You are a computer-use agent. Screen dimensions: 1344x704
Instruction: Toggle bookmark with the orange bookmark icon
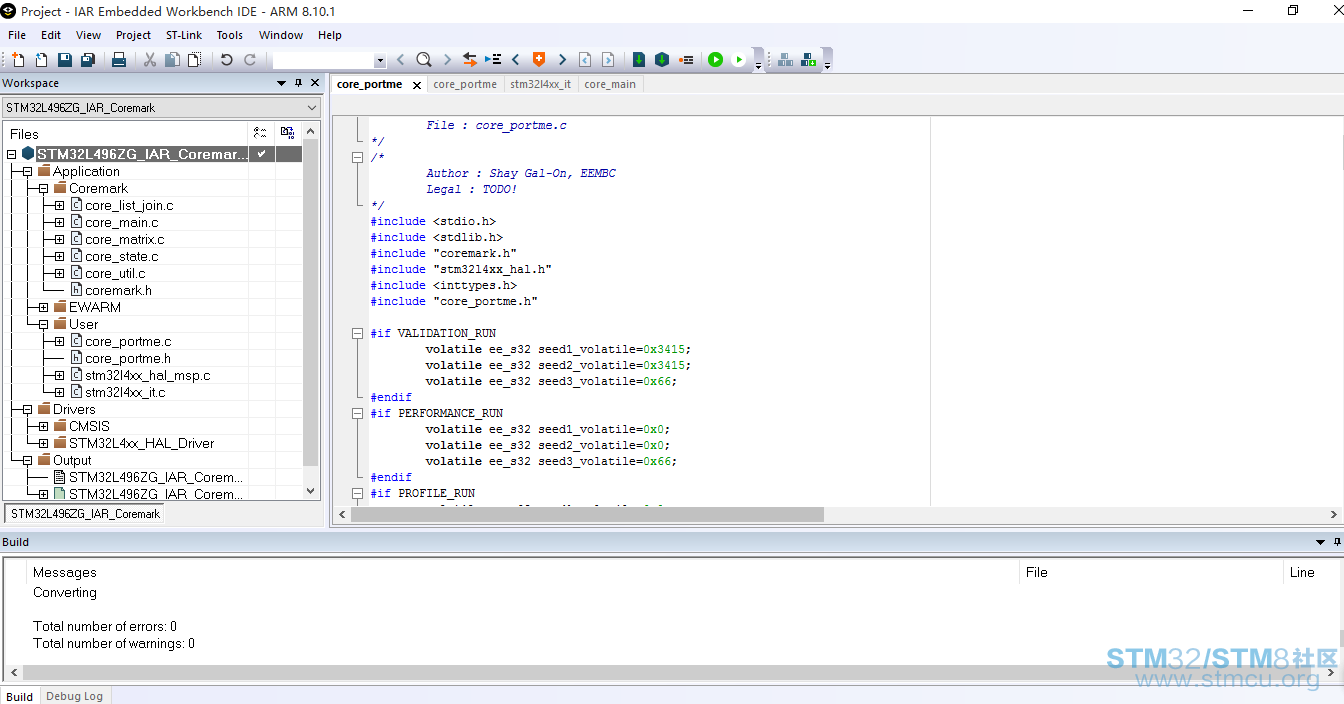coord(539,60)
